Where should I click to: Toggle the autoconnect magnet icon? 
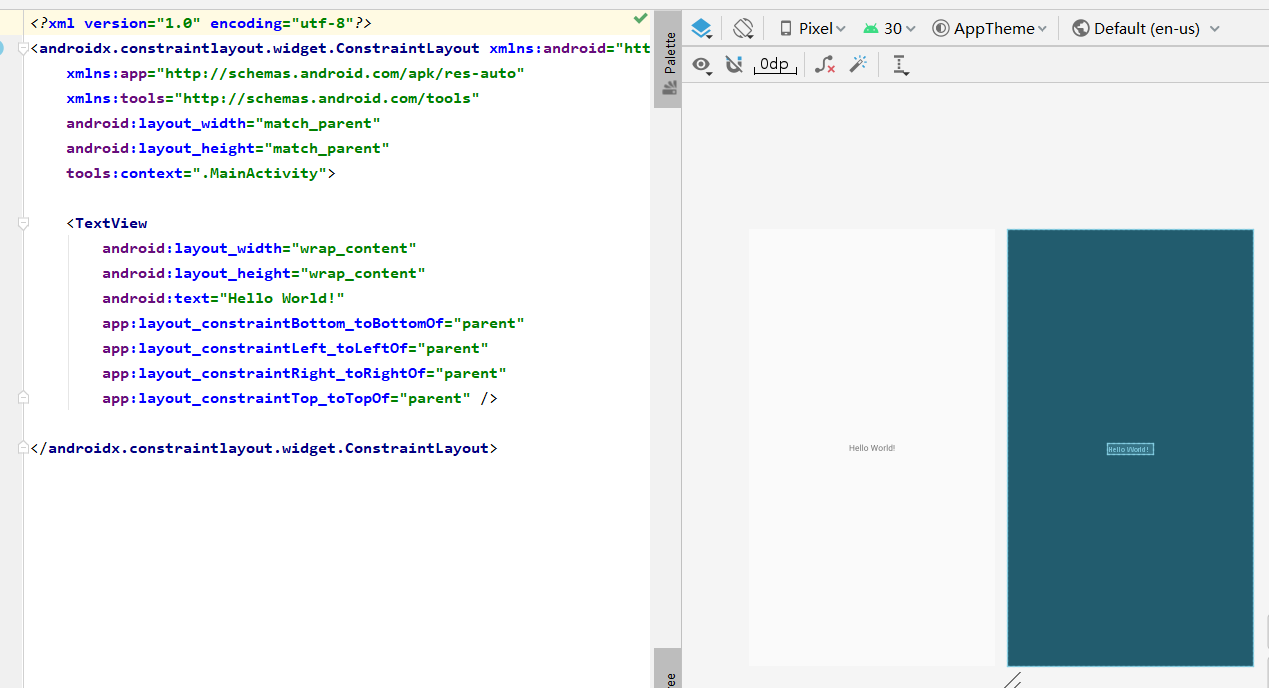click(x=734, y=65)
